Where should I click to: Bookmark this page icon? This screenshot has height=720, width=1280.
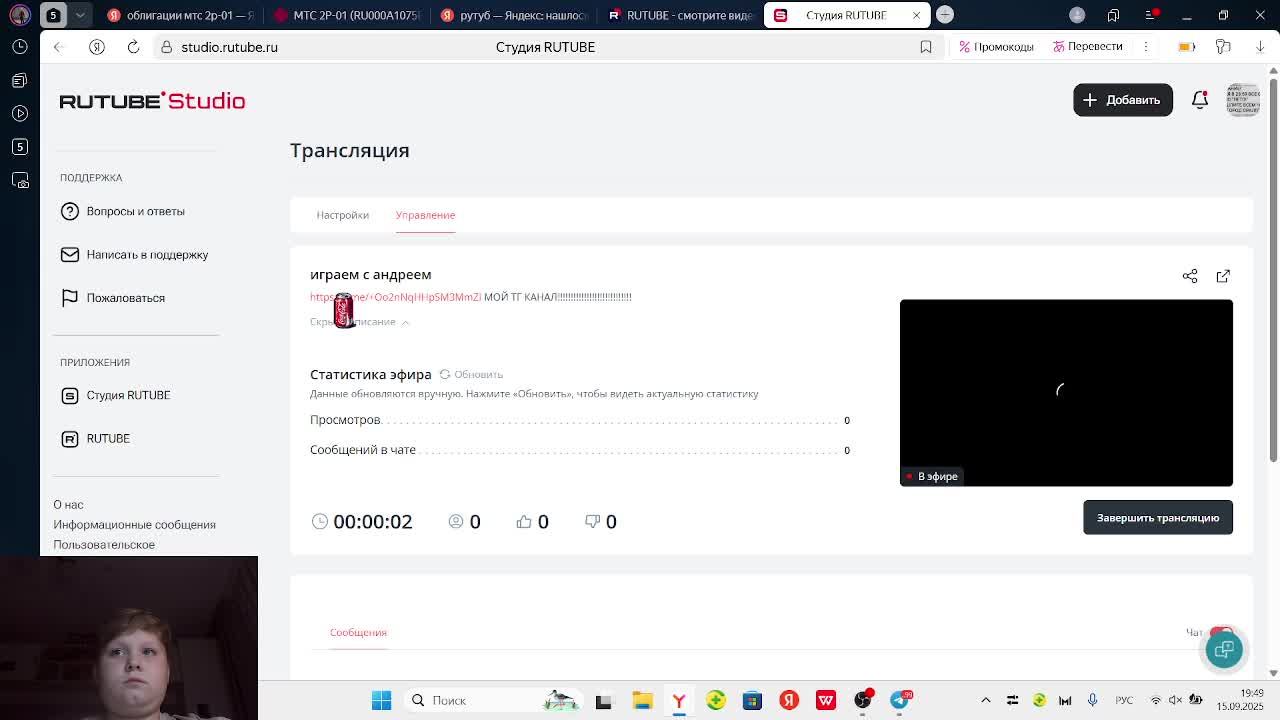[926, 47]
